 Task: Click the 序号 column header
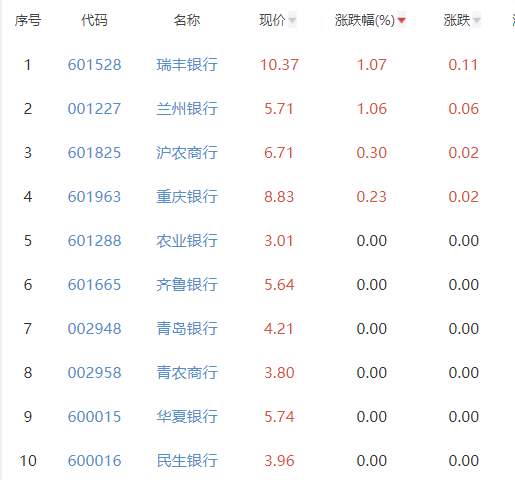pos(28,20)
